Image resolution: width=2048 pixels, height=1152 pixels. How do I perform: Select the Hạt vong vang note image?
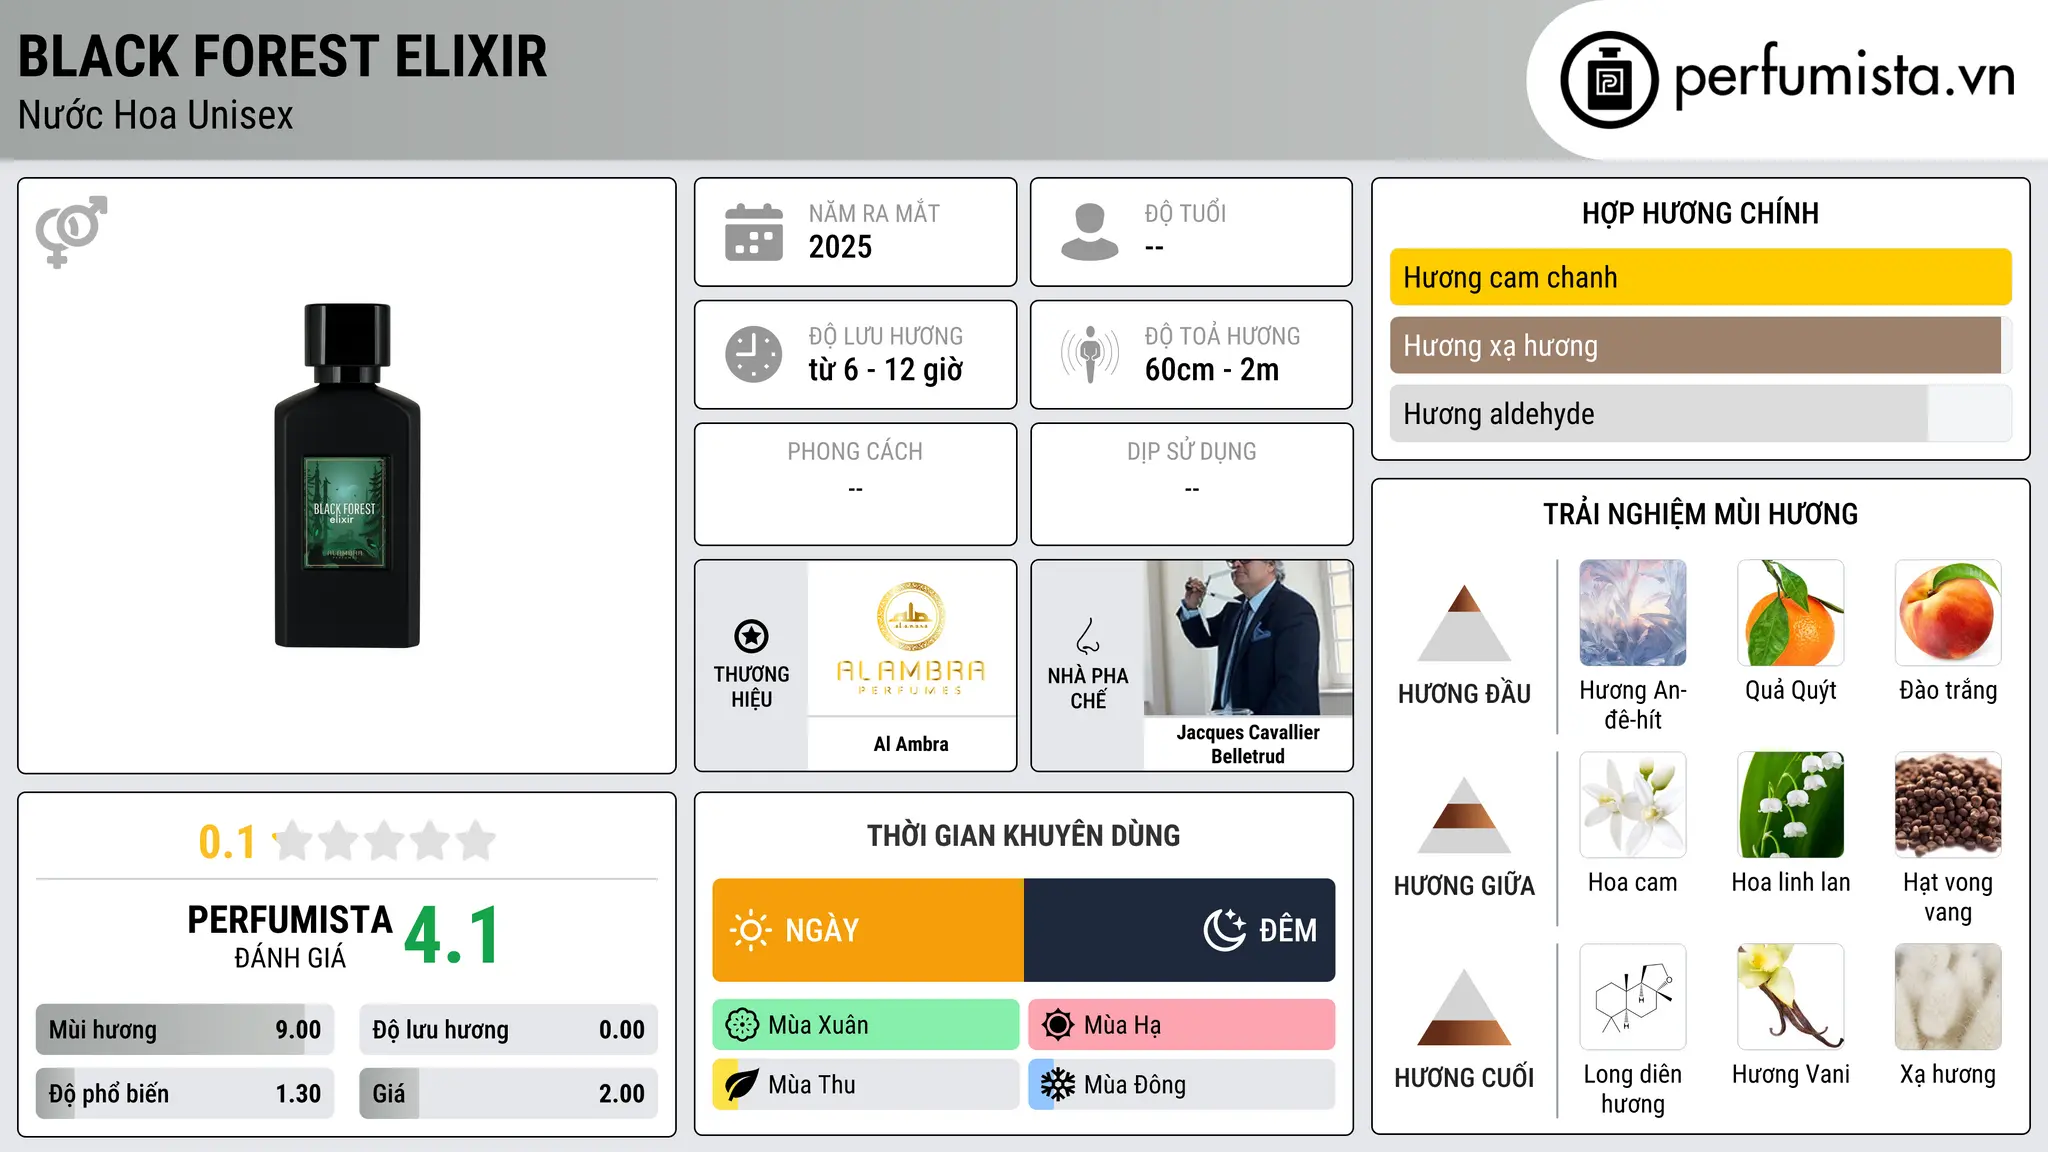pos(1948,805)
